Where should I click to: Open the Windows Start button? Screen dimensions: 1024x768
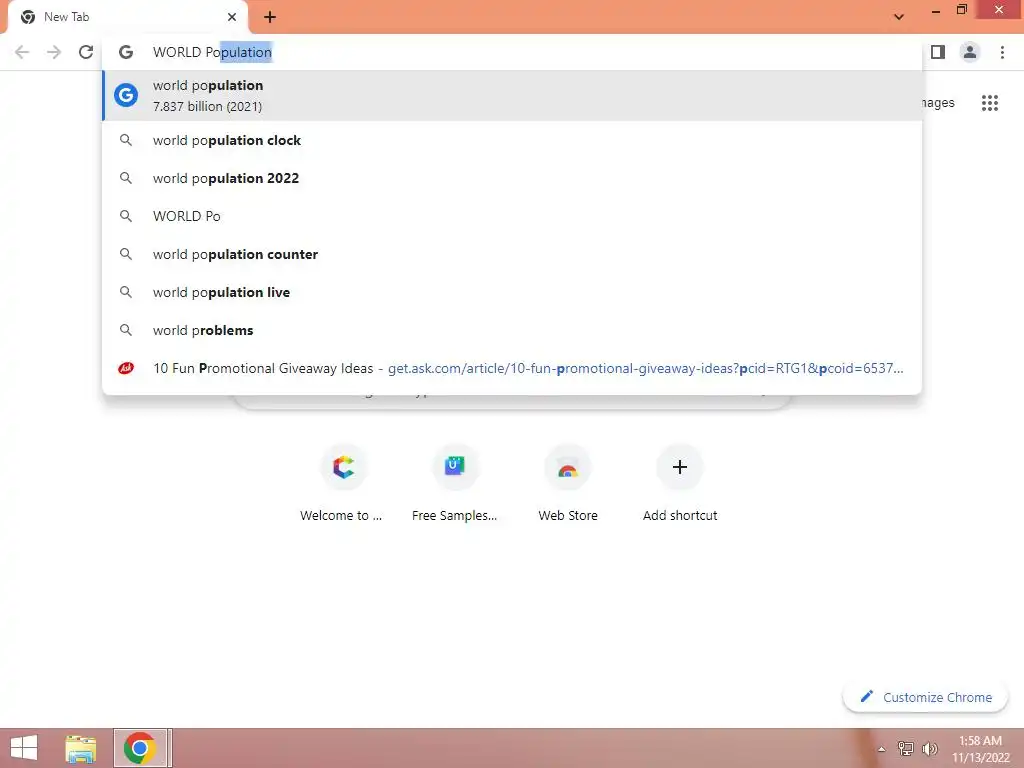coord(24,748)
